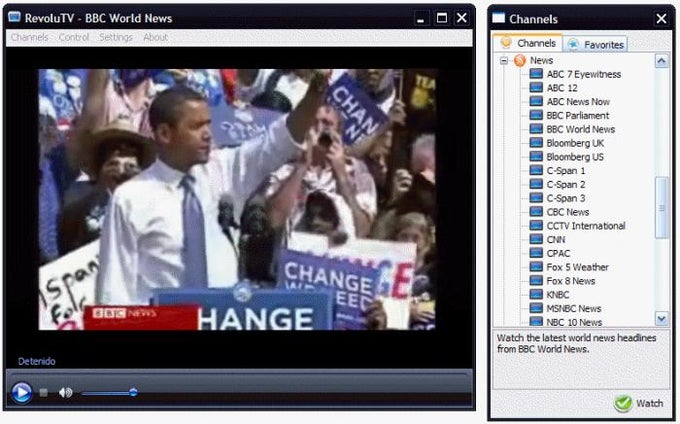Image resolution: width=680 pixels, height=424 pixels.
Task: Select the MSNBC News label
Action: click(574, 309)
